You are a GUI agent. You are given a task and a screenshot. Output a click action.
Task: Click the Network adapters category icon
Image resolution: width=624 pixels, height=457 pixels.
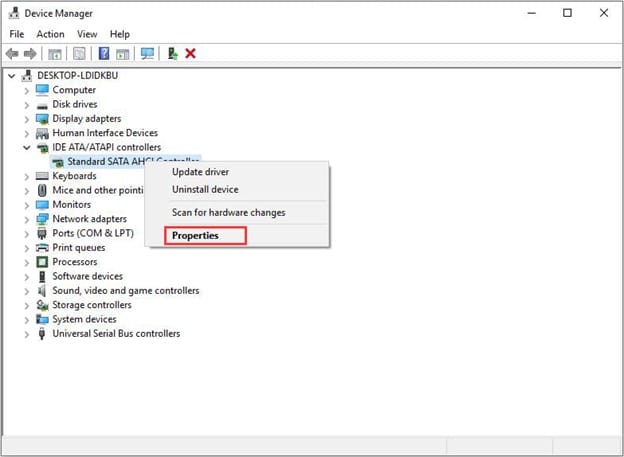42,219
